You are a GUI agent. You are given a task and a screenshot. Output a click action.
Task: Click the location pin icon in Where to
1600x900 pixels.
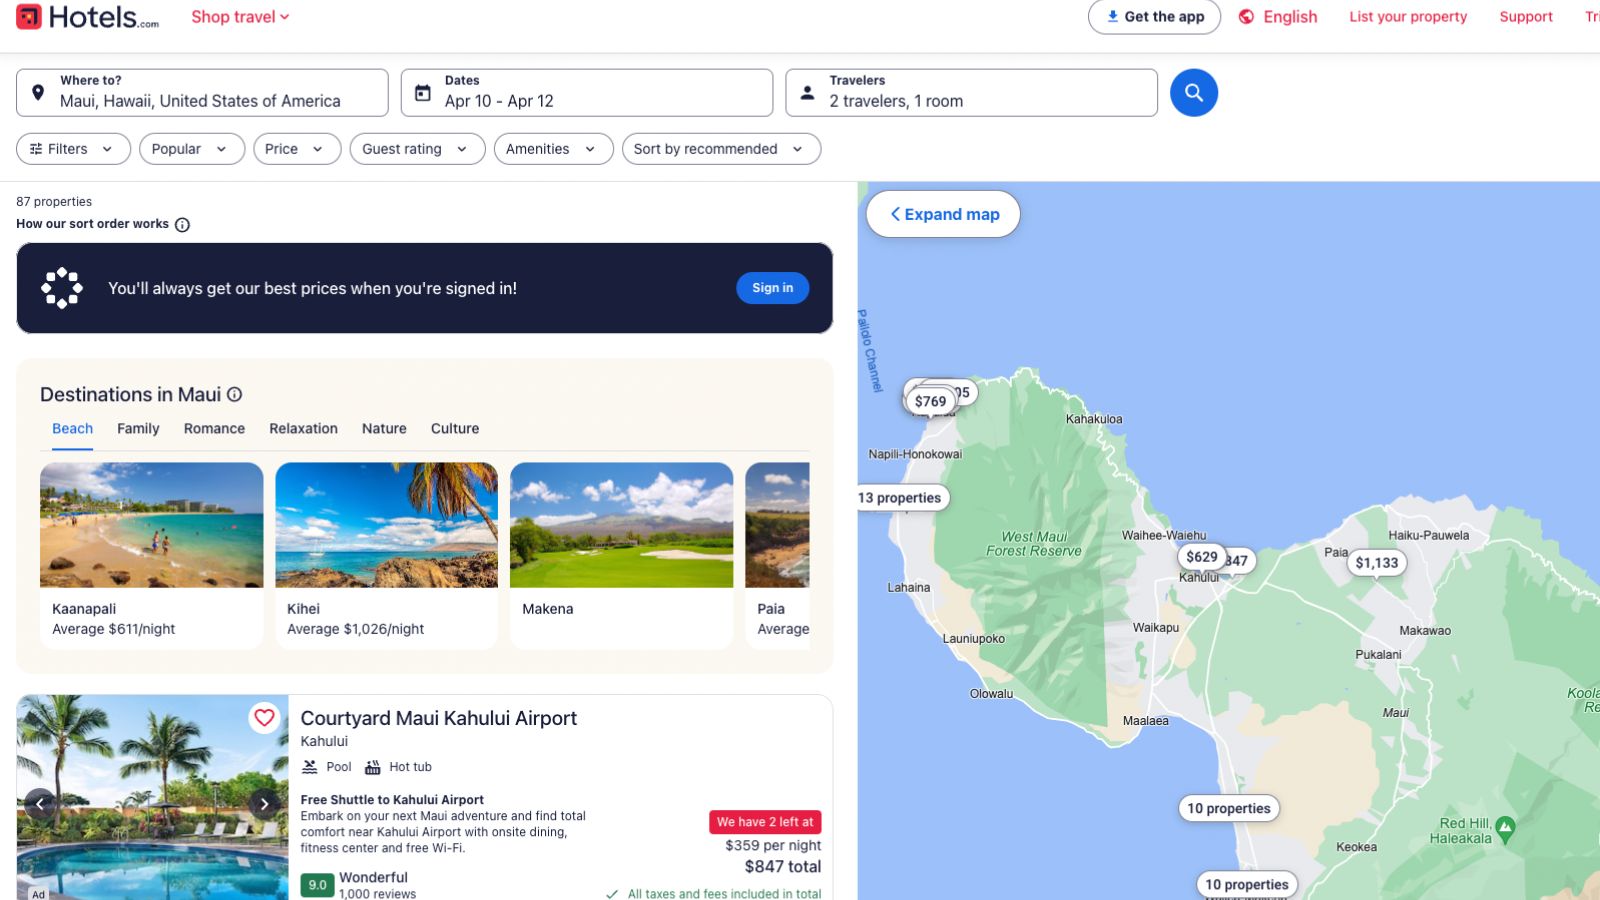tap(38, 92)
